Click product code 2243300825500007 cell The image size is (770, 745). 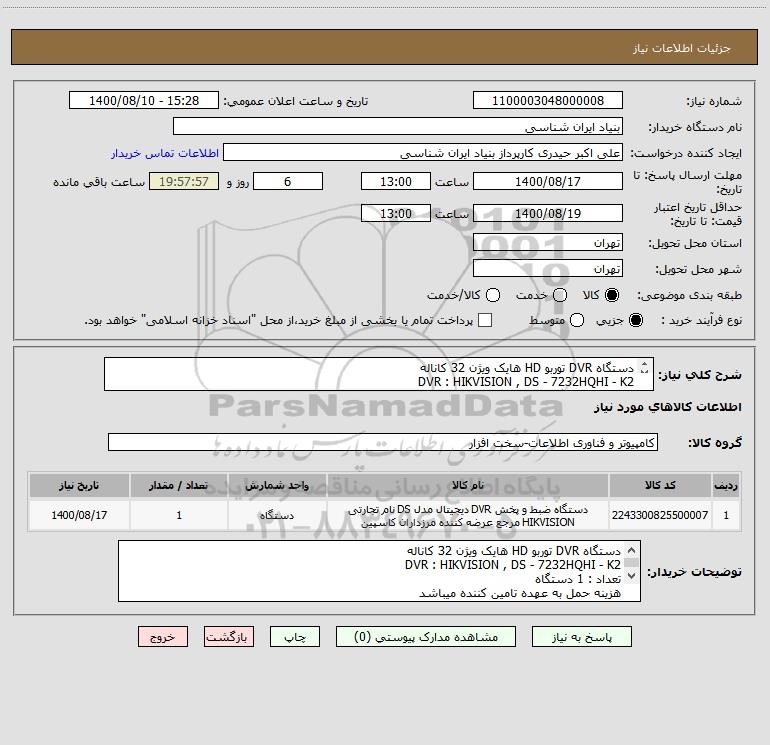[x=660, y=515]
